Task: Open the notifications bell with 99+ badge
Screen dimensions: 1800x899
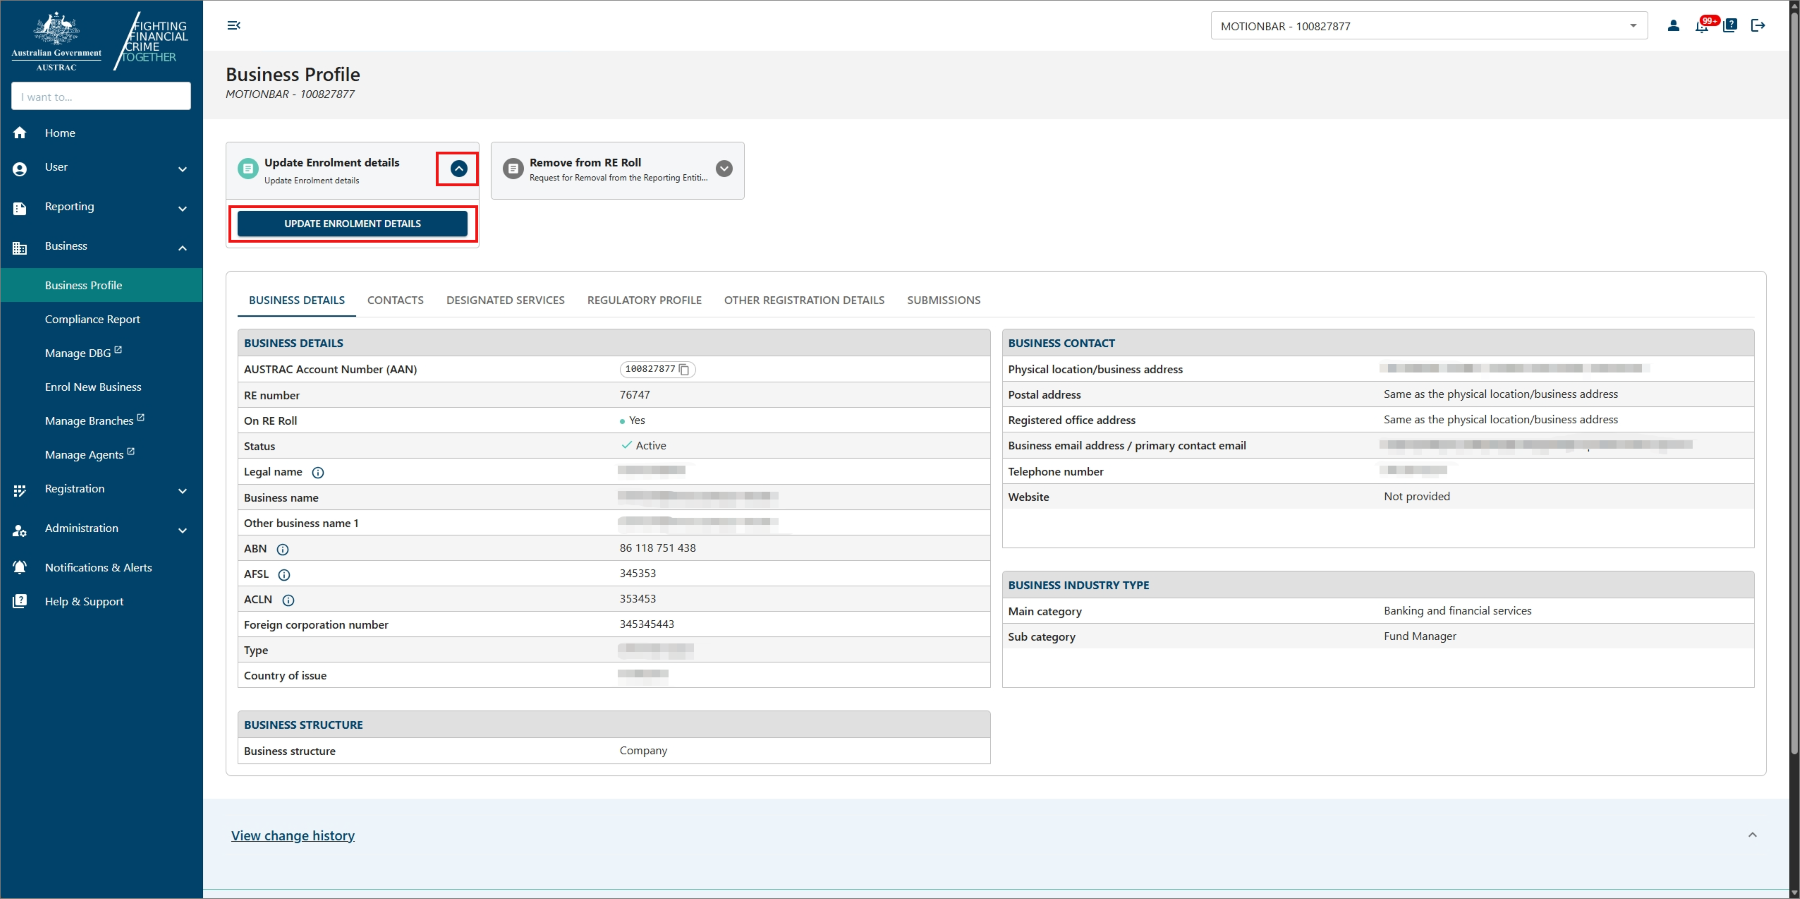Action: (x=1702, y=26)
